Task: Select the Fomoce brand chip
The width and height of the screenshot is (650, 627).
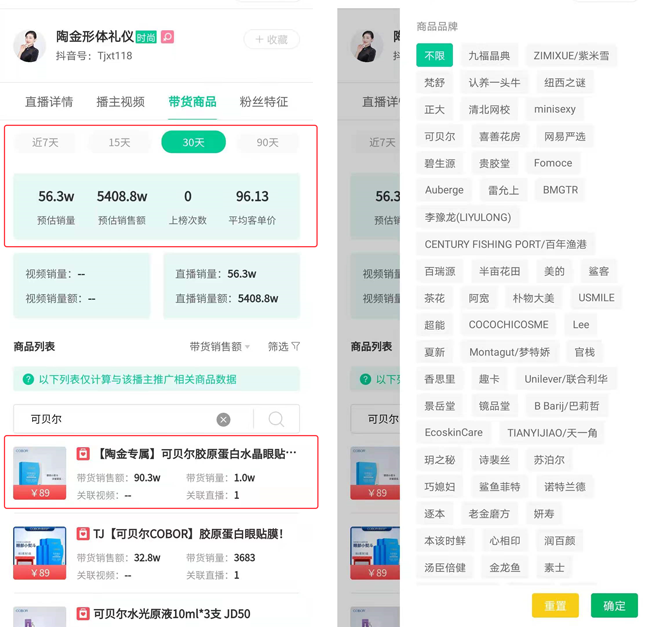Action: point(553,163)
